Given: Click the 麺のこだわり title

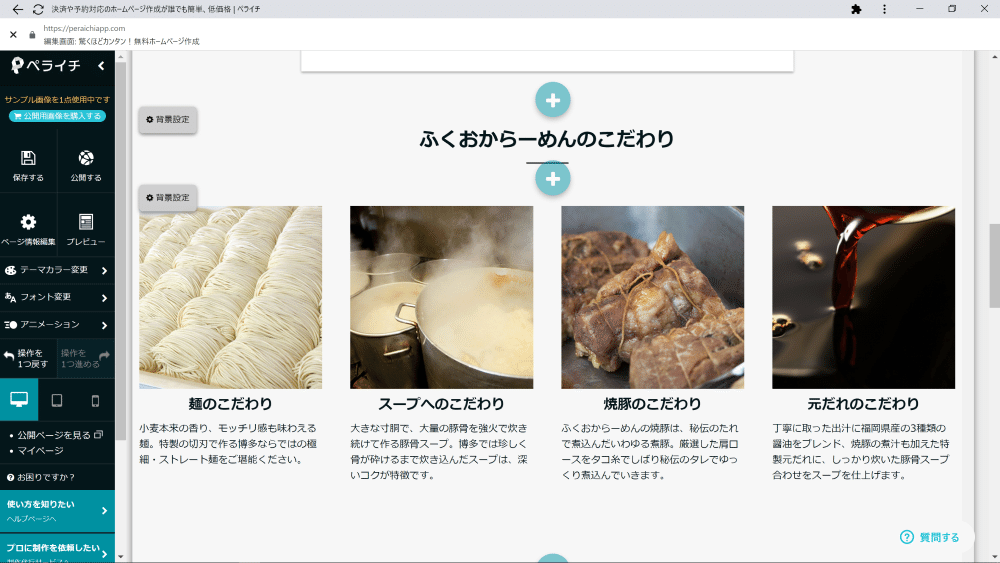Looking at the screenshot, I should click(x=230, y=404).
